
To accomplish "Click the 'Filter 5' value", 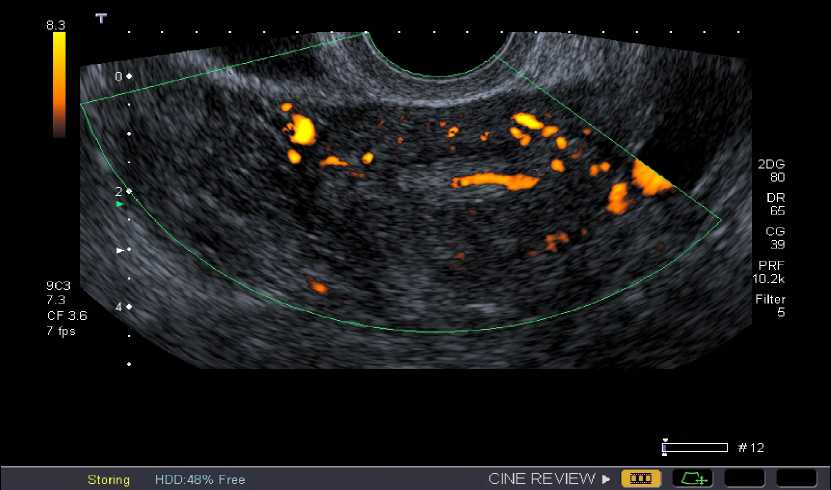I will coord(770,306).
